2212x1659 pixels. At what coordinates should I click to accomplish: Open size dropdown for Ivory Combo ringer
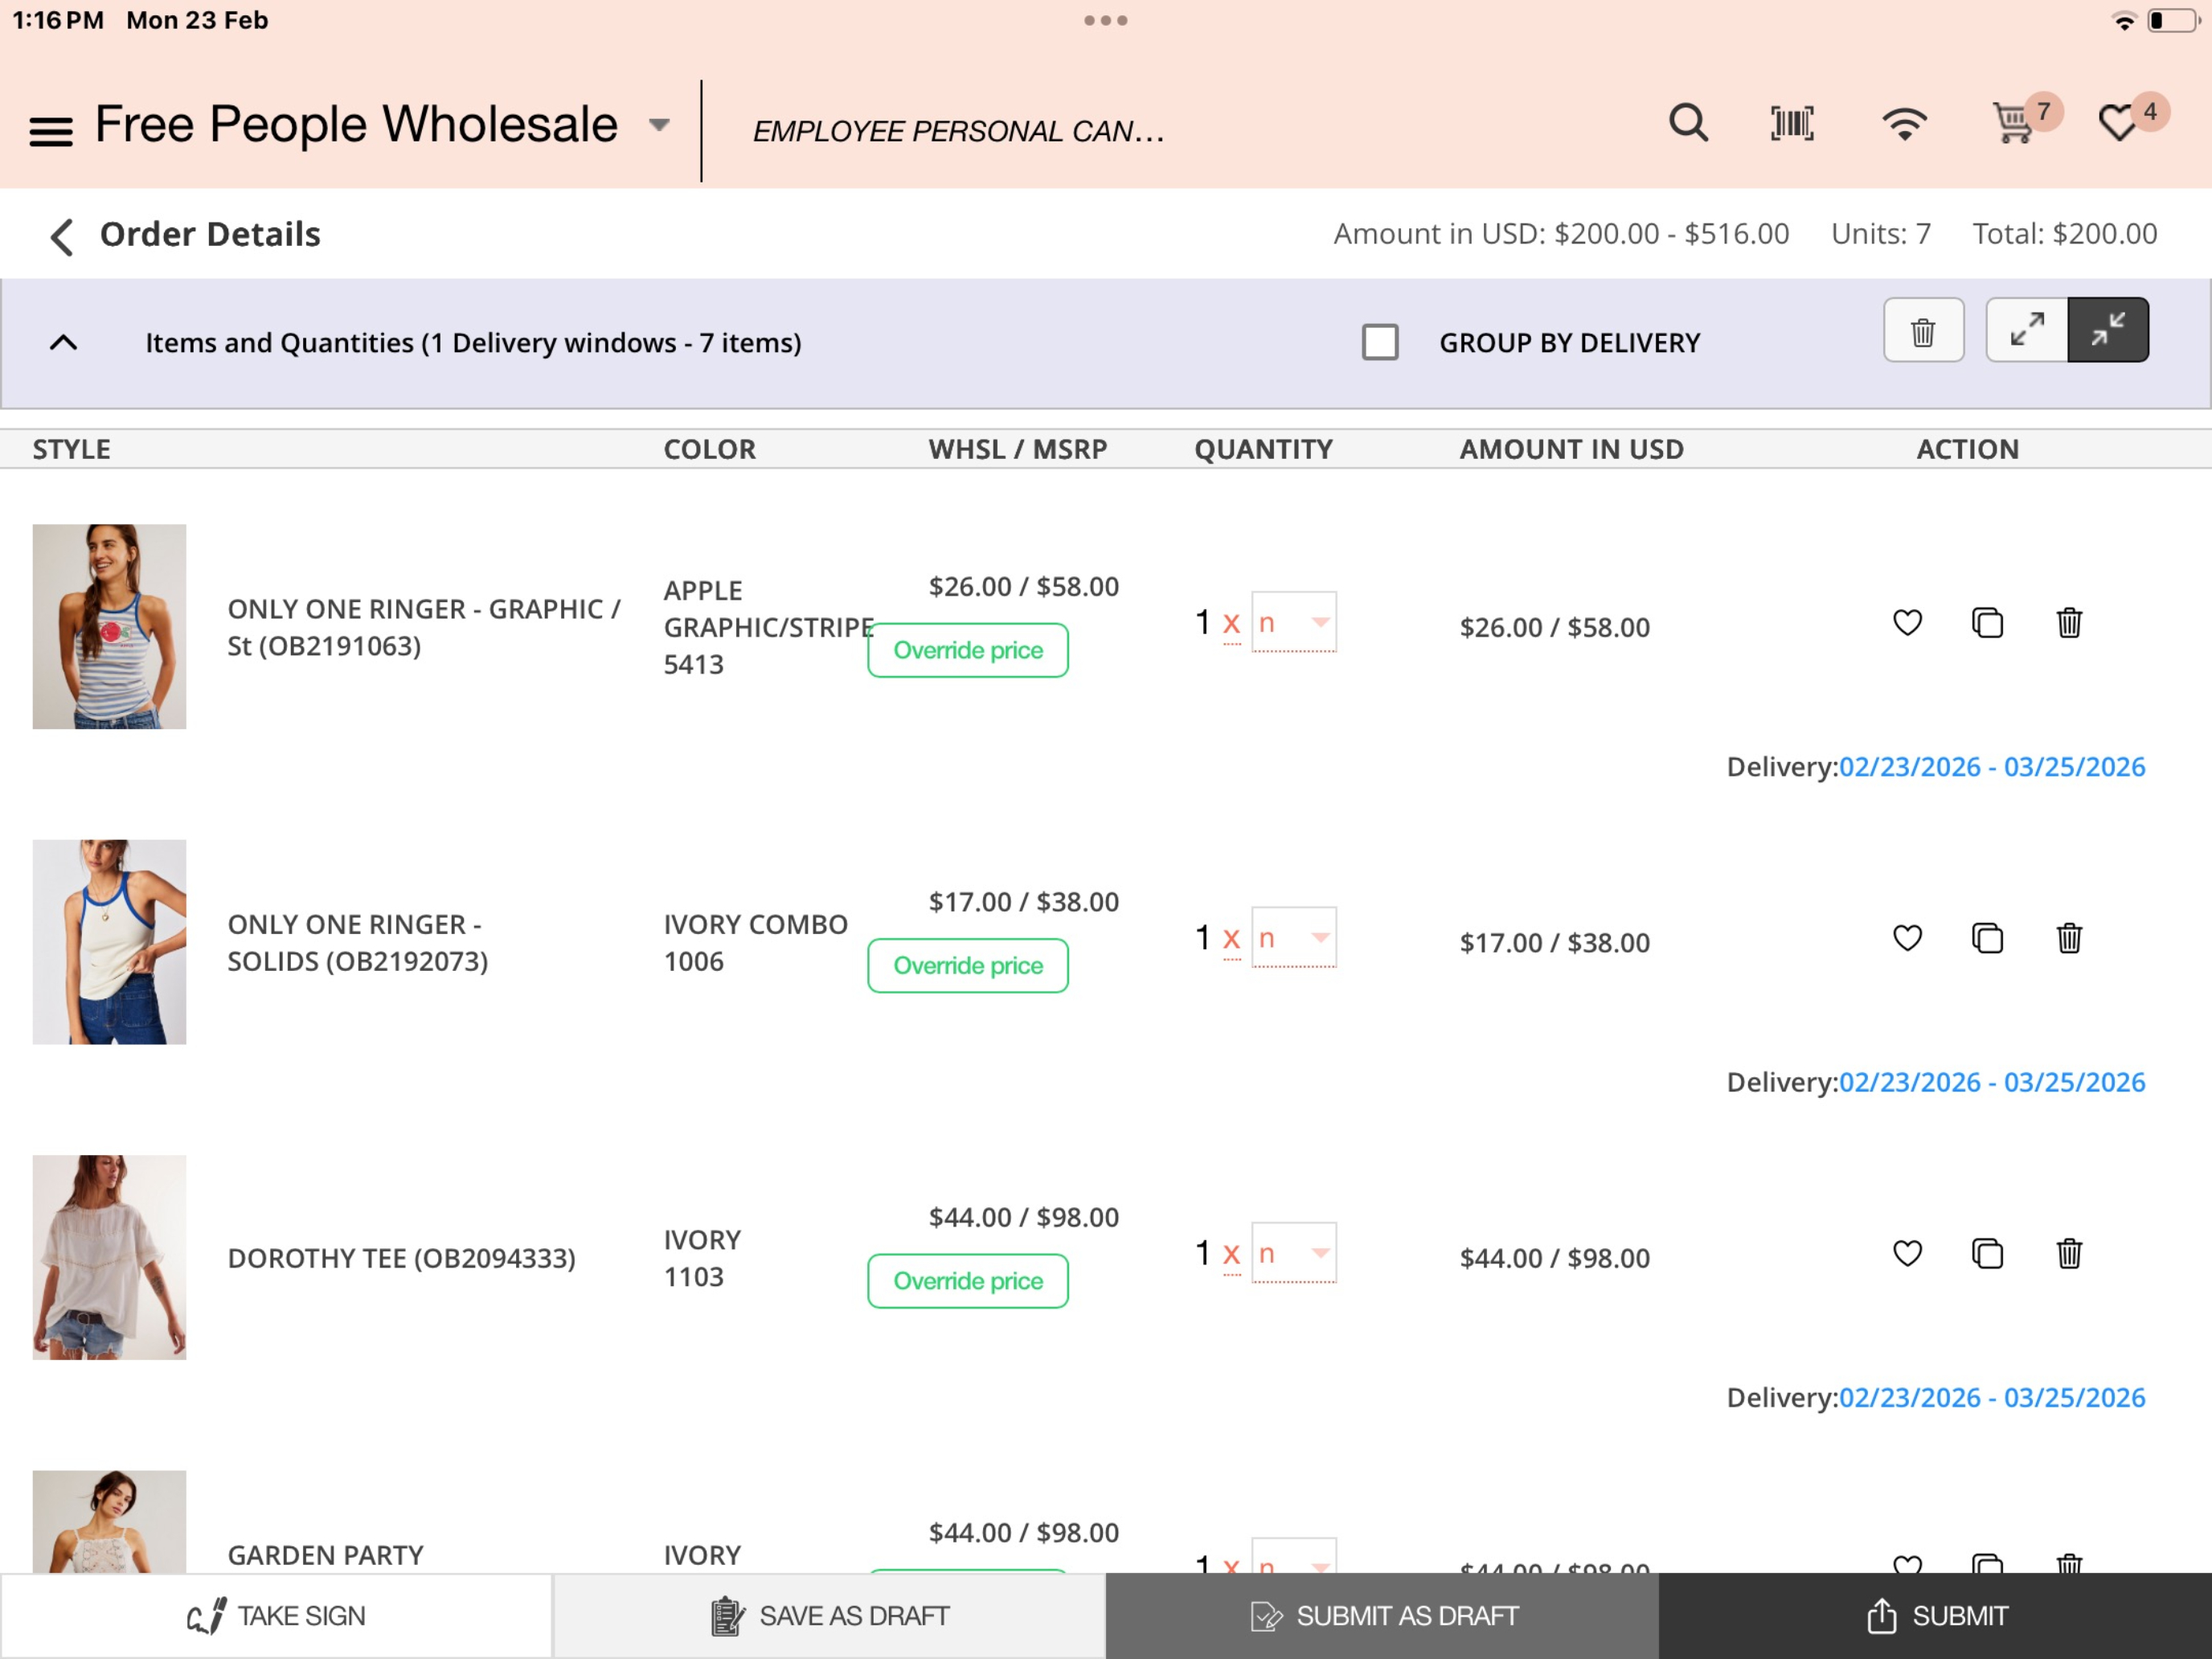click(1293, 938)
